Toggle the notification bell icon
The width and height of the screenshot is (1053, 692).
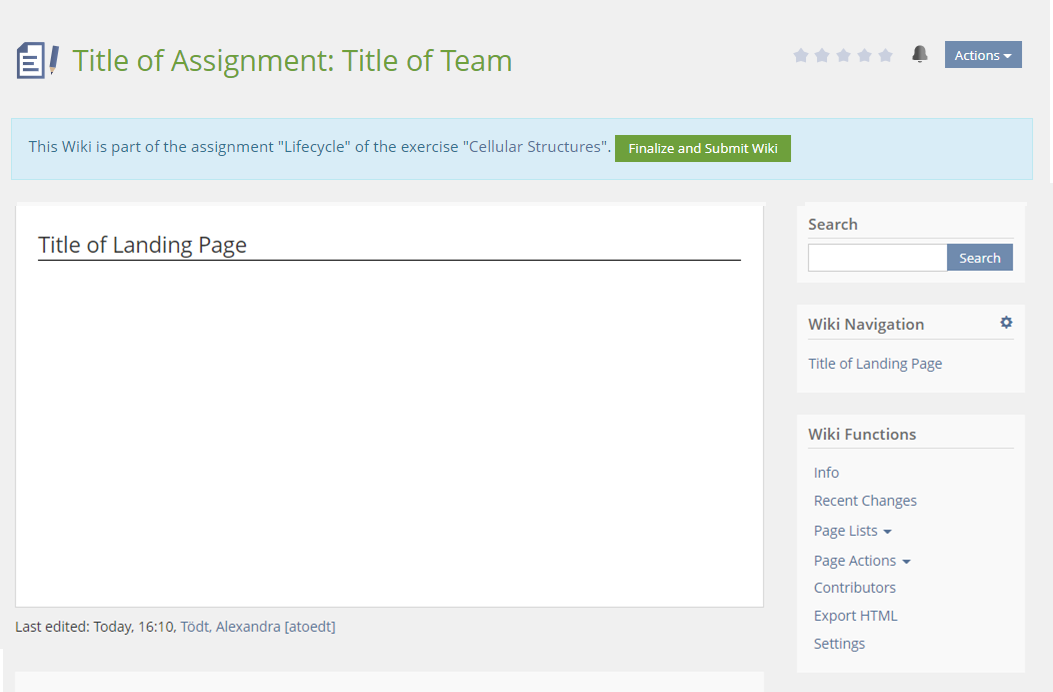[920, 55]
